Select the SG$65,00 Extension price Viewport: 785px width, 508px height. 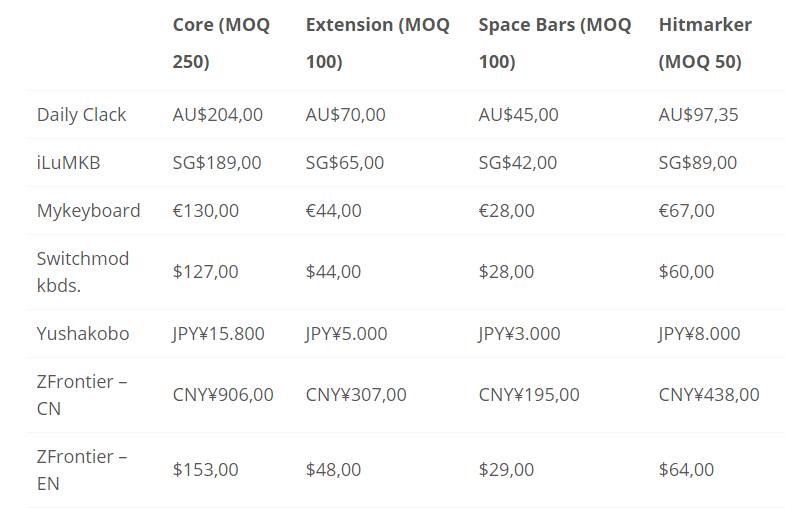point(344,163)
